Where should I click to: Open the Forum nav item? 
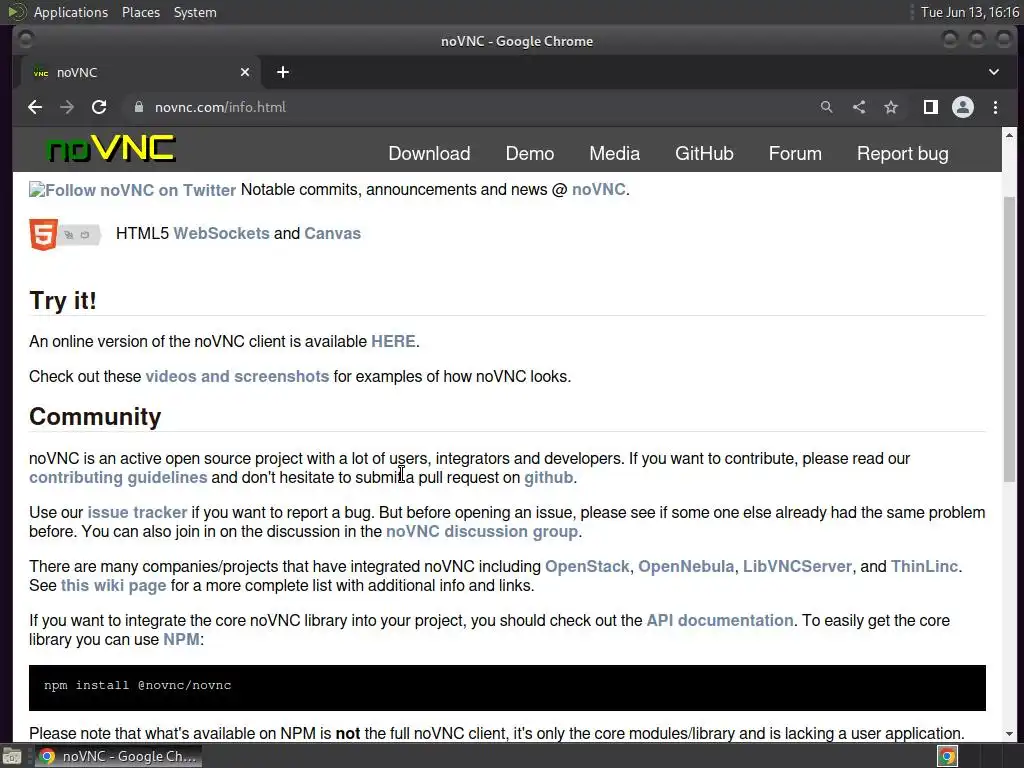click(x=795, y=153)
